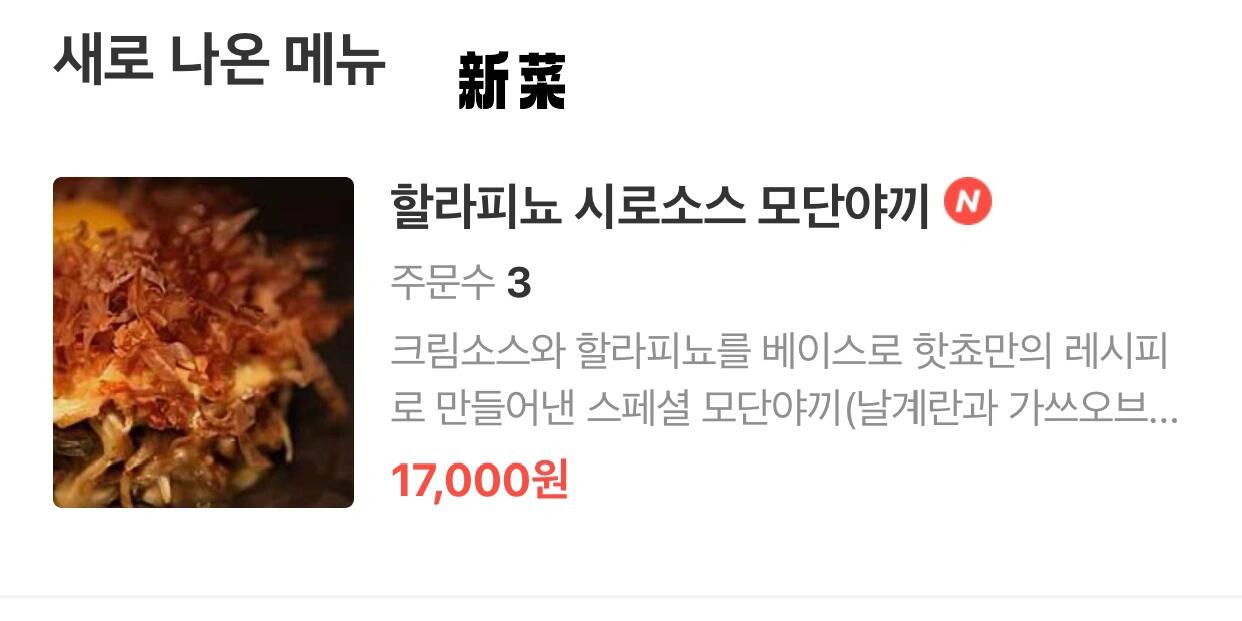1242x621 pixels.
Task: Select the 할라피뇨 시로소스 모단야끼 menu title
Action: click(x=661, y=205)
